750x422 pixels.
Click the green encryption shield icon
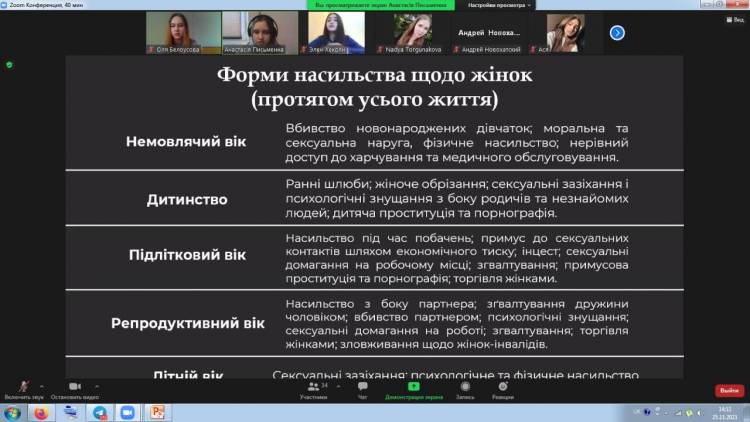9,64
